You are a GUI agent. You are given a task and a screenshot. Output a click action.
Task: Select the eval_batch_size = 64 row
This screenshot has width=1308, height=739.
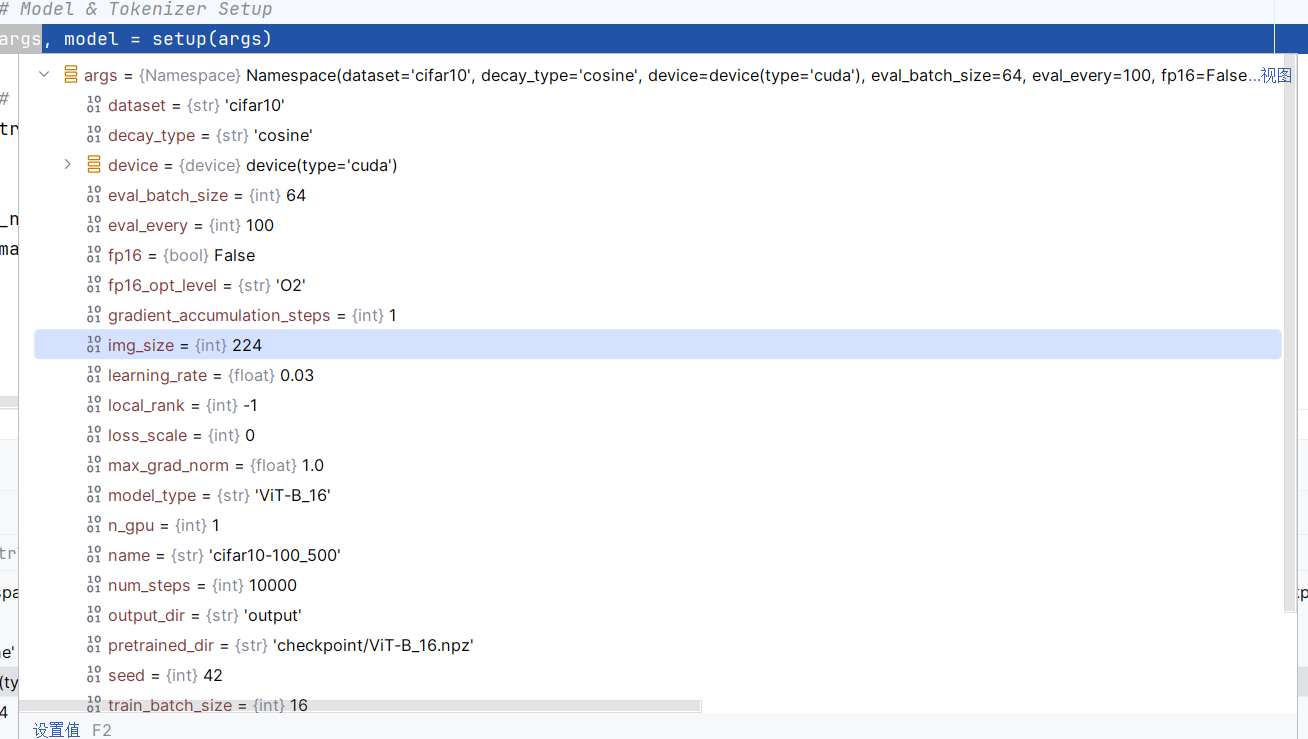pos(658,195)
